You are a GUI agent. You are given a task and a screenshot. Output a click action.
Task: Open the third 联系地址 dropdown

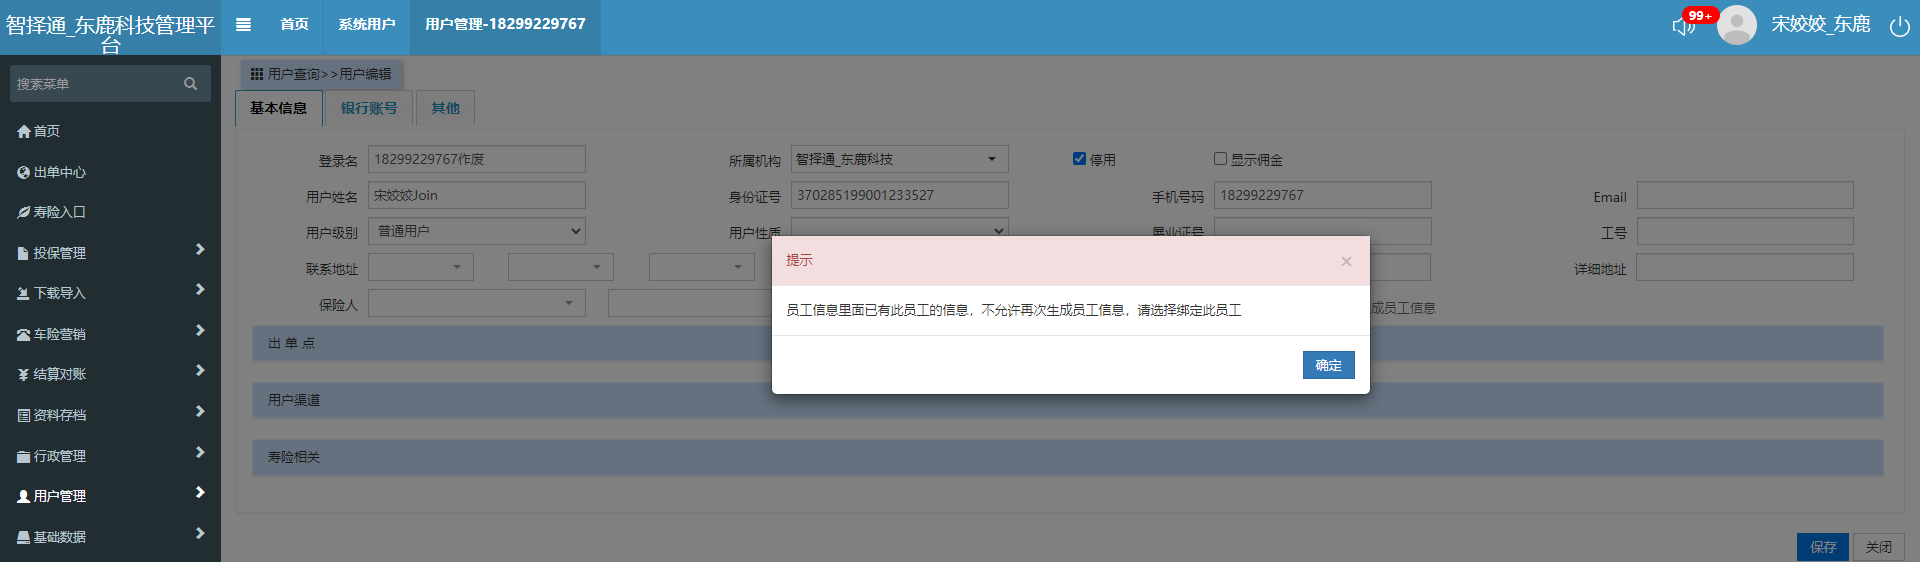pyautogui.click(x=702, y=267)
